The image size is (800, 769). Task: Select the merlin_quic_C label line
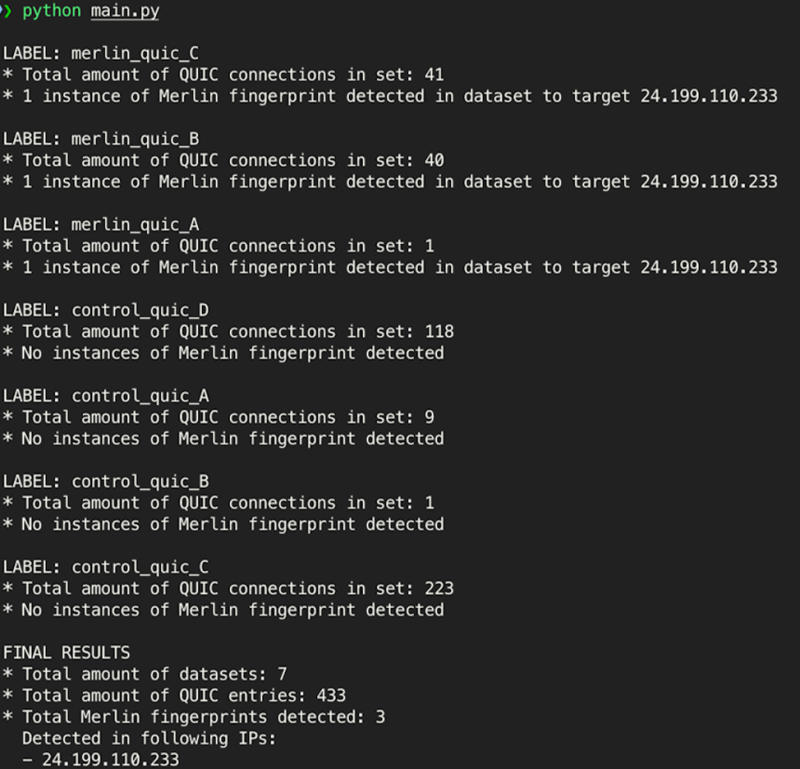(101, 53)
